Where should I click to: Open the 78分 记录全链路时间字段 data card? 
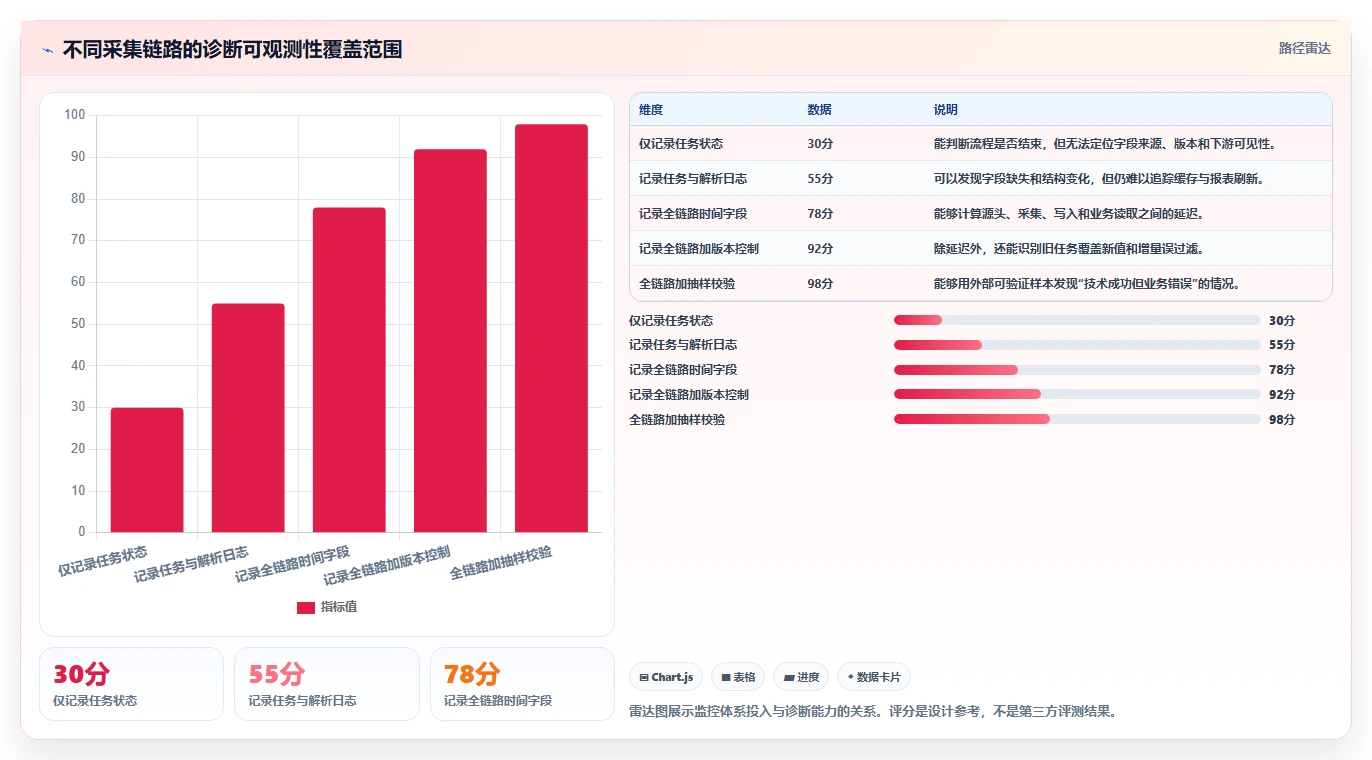coord(522,684)
